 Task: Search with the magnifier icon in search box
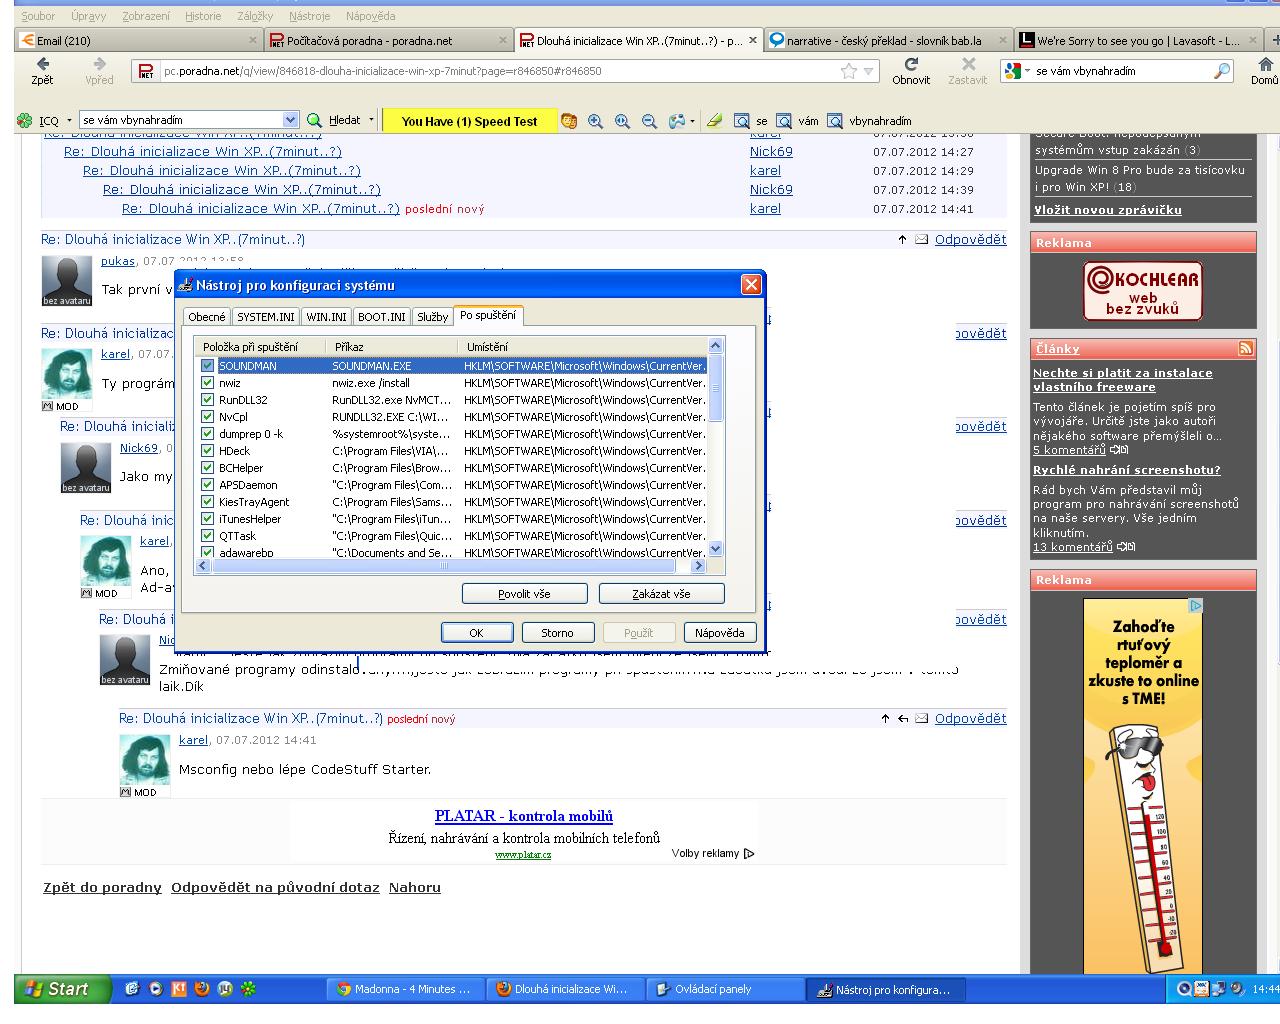pyautogui.click(x=1222, y=71)
